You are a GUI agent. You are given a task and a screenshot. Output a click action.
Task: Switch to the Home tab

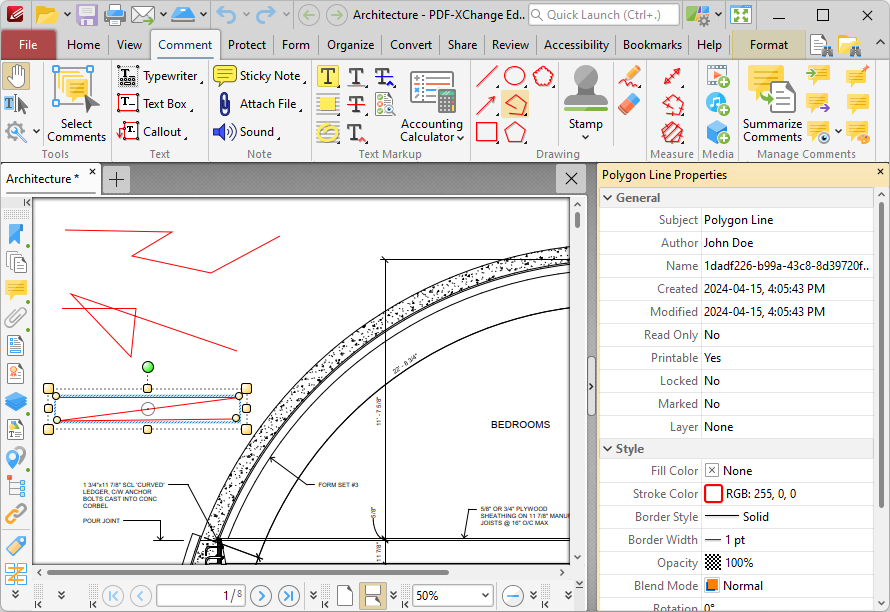pos(83,45)
